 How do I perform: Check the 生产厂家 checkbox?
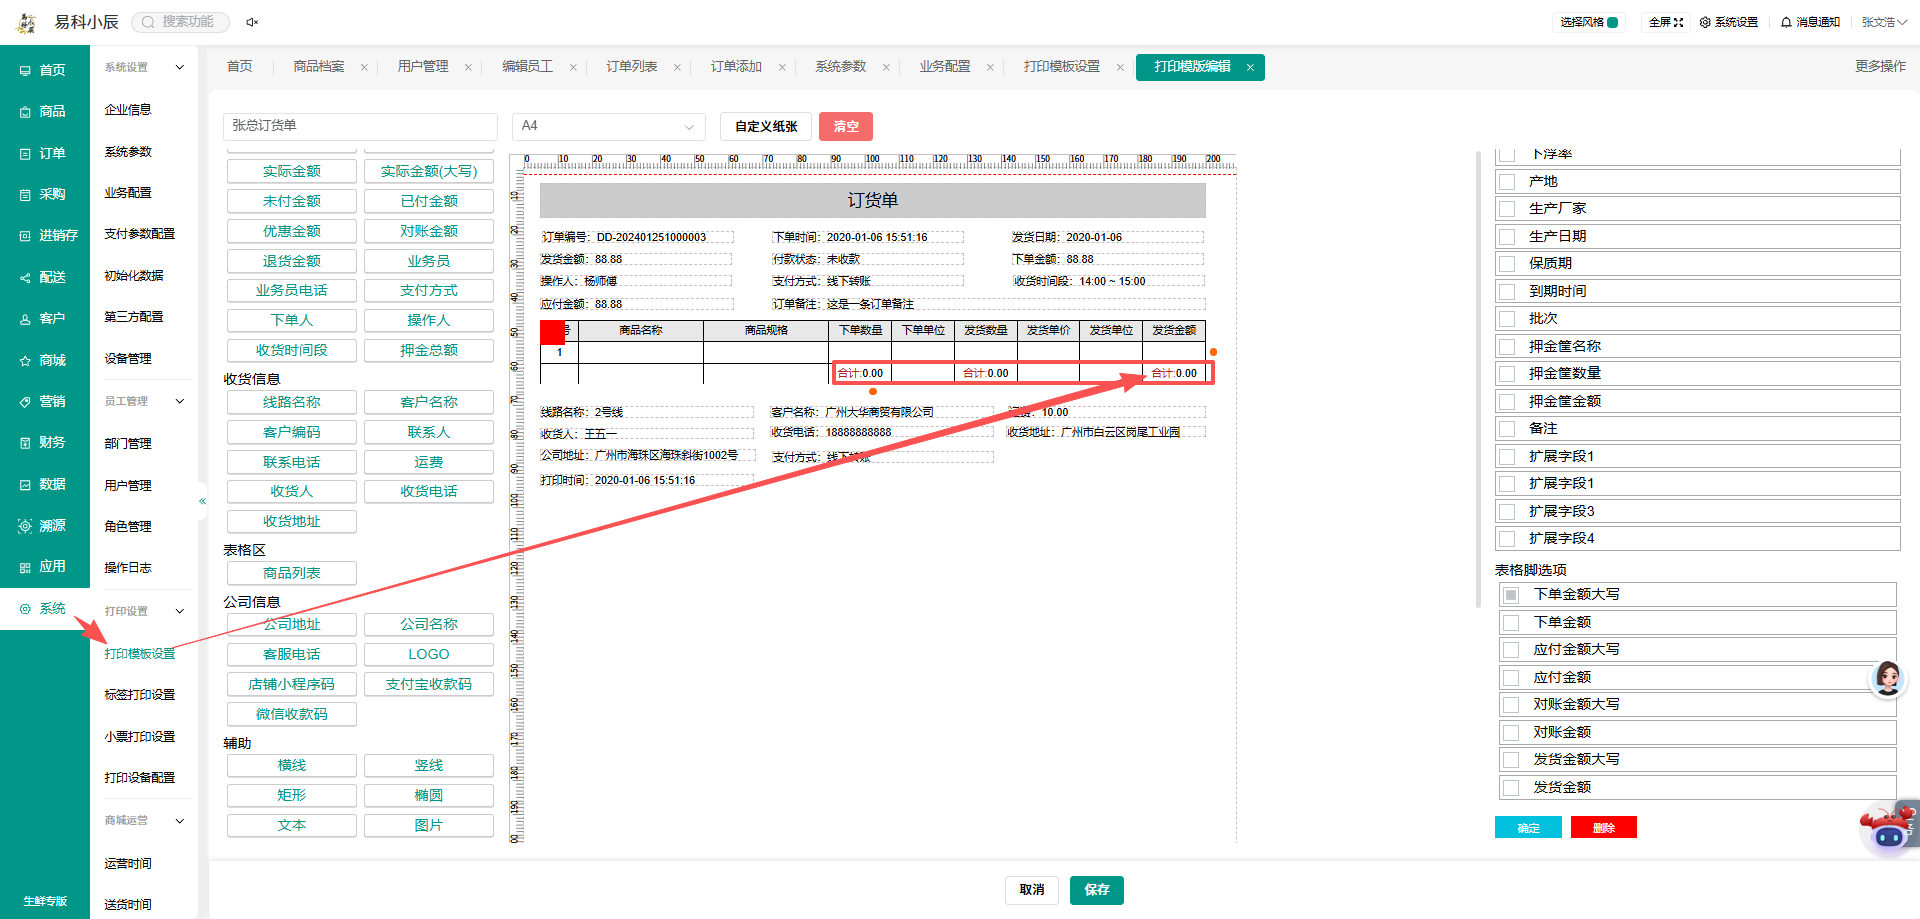1507,209
